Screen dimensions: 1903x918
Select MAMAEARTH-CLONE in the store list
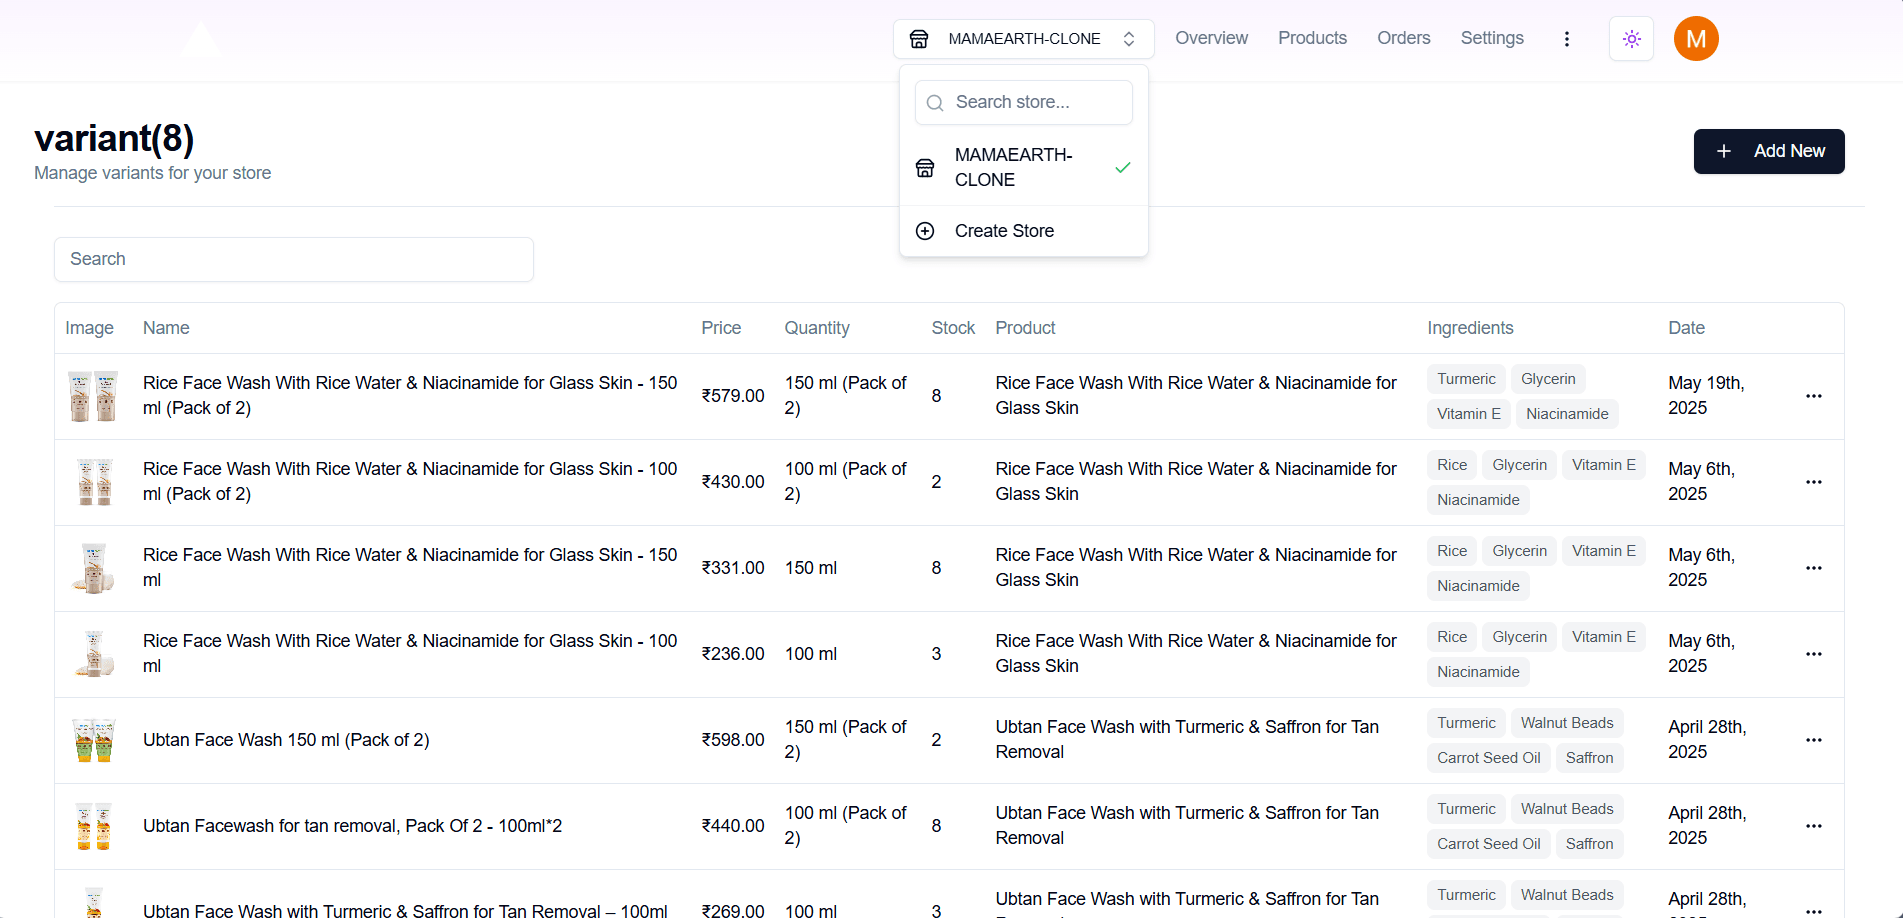1023,167
